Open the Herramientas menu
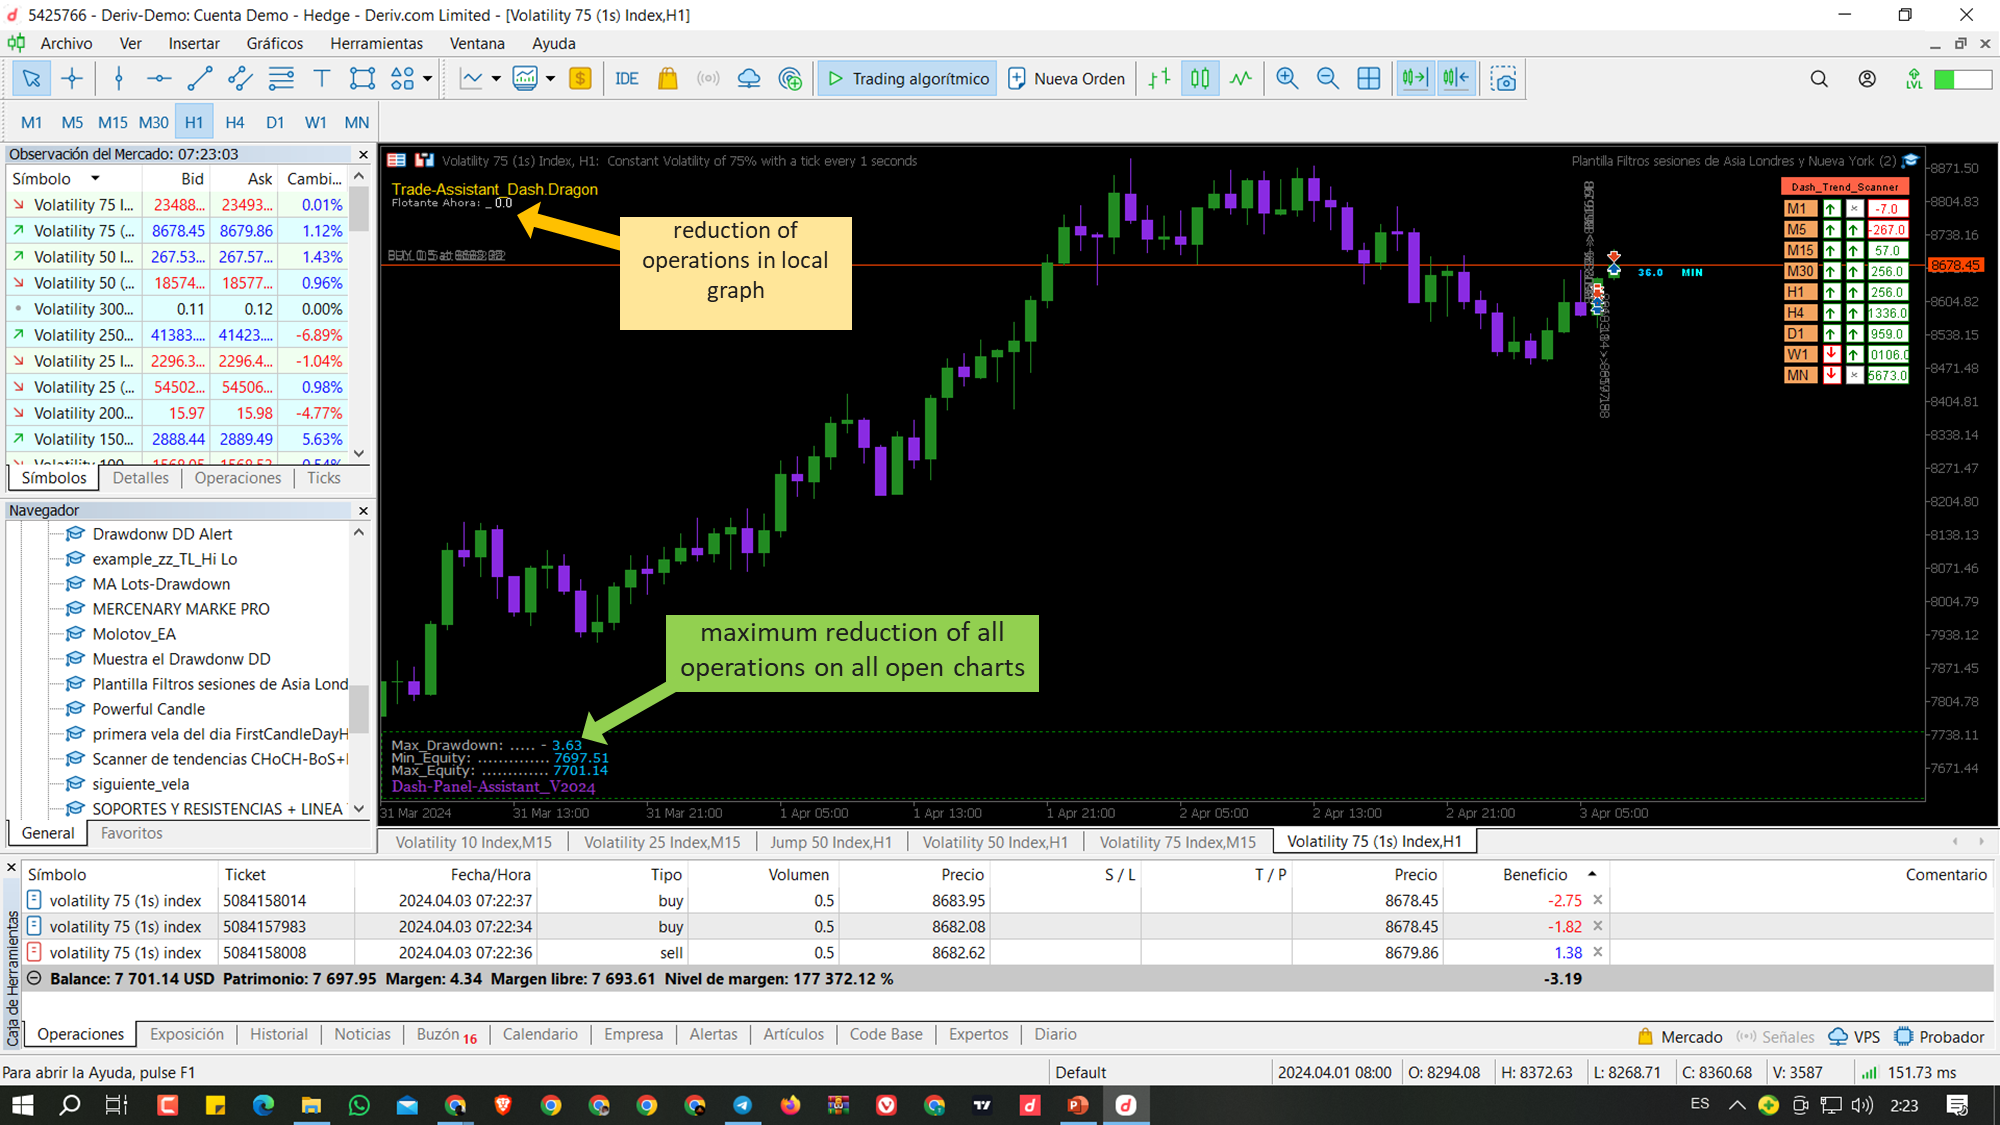Viewport: 2000px width, 1125px height. (x=376, y=43)
